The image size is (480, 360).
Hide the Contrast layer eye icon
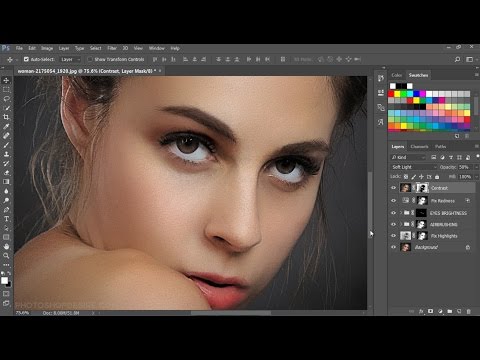393,188
